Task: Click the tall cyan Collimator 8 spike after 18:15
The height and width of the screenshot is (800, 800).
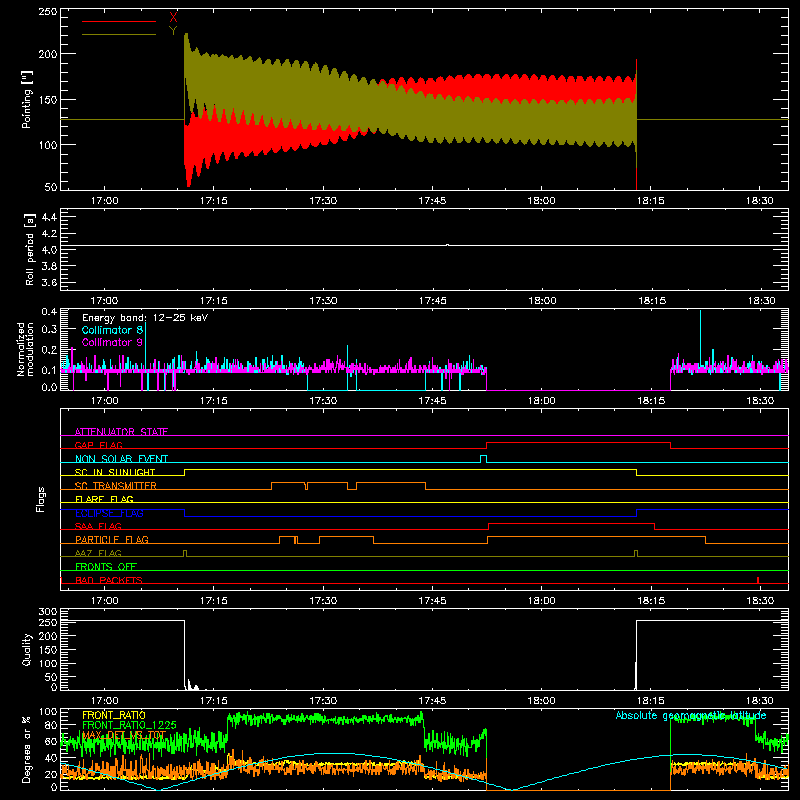Action: coord(700,337)
